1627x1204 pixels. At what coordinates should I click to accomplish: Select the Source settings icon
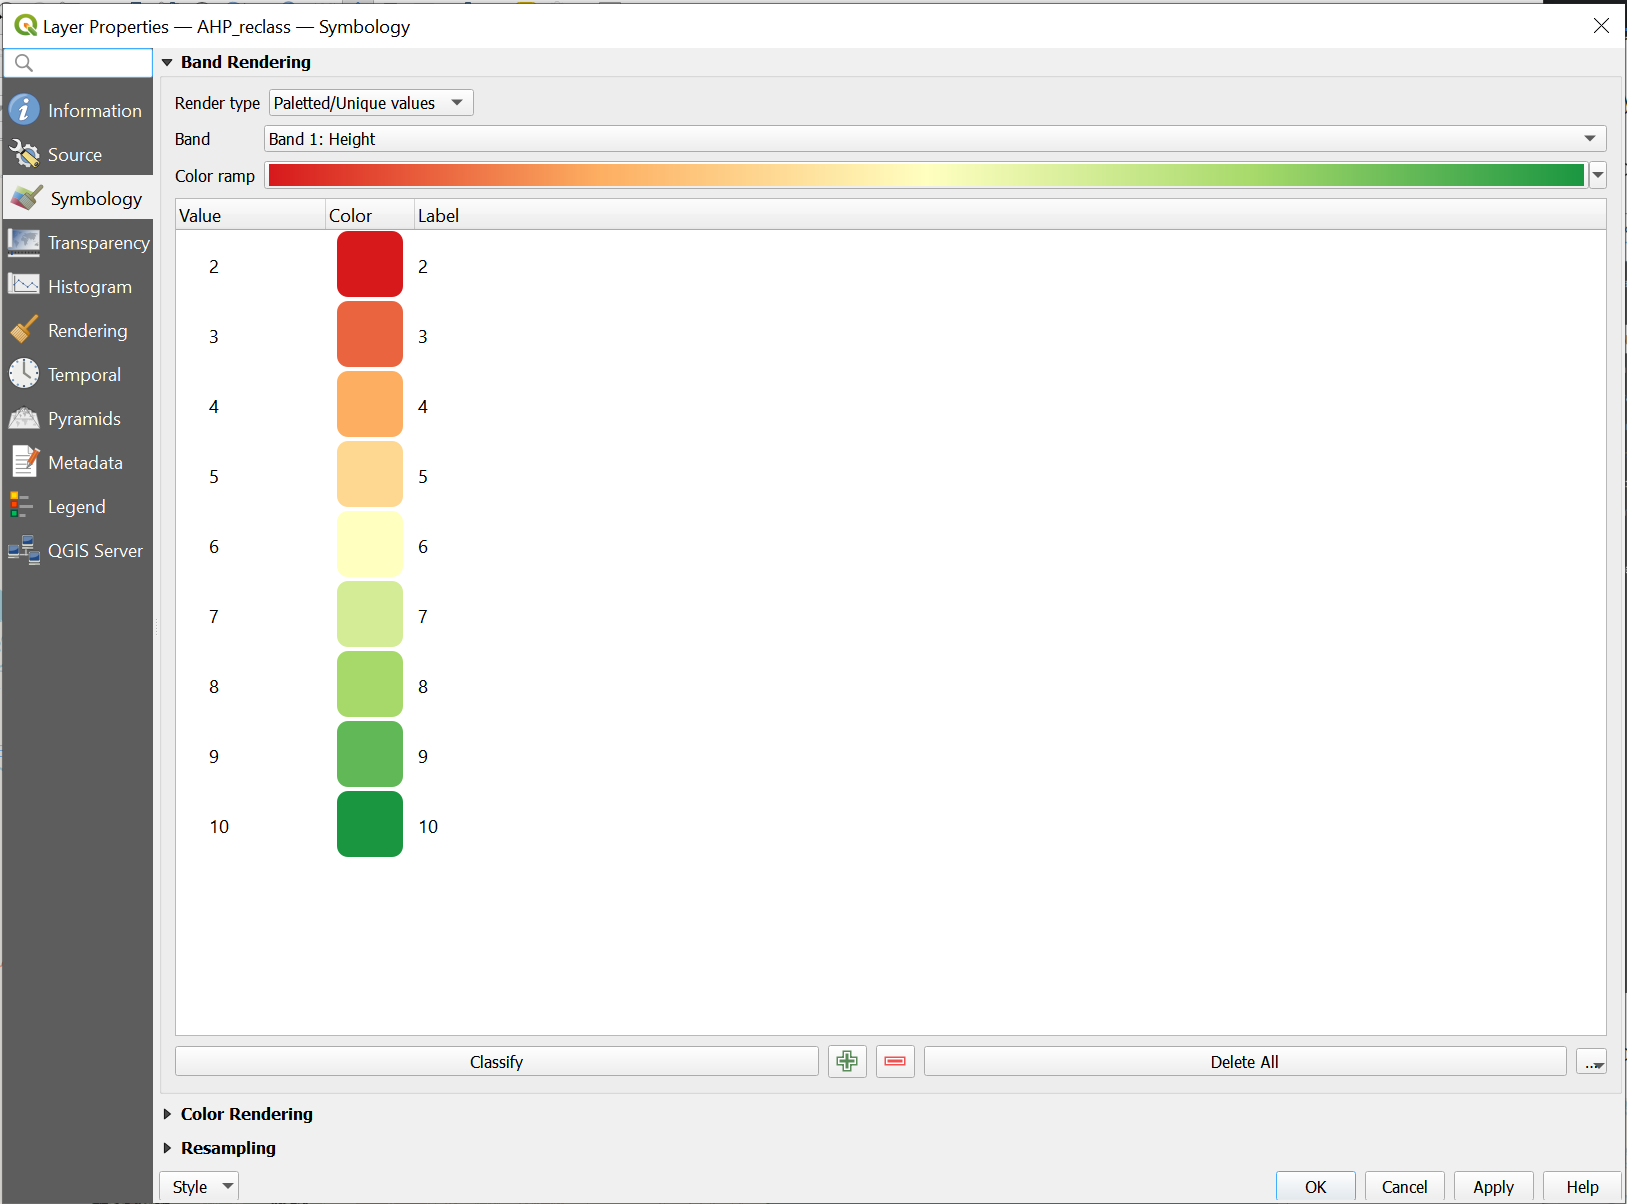point(24,154)
